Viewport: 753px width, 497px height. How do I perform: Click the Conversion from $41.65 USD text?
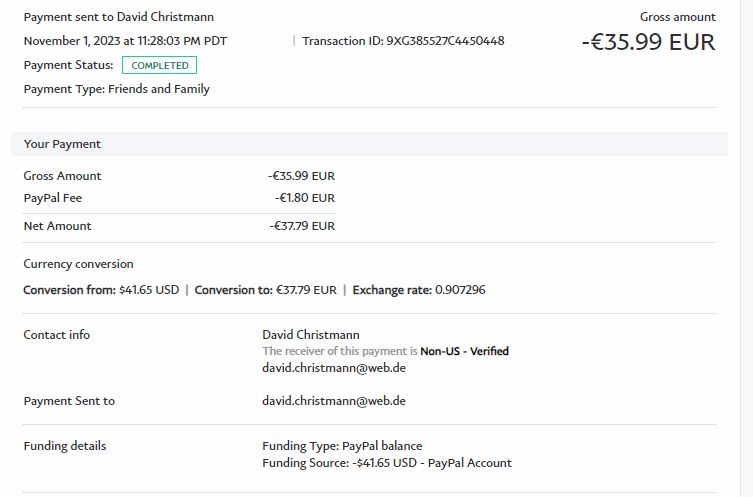pyautogui.click(x=101, y=290)
